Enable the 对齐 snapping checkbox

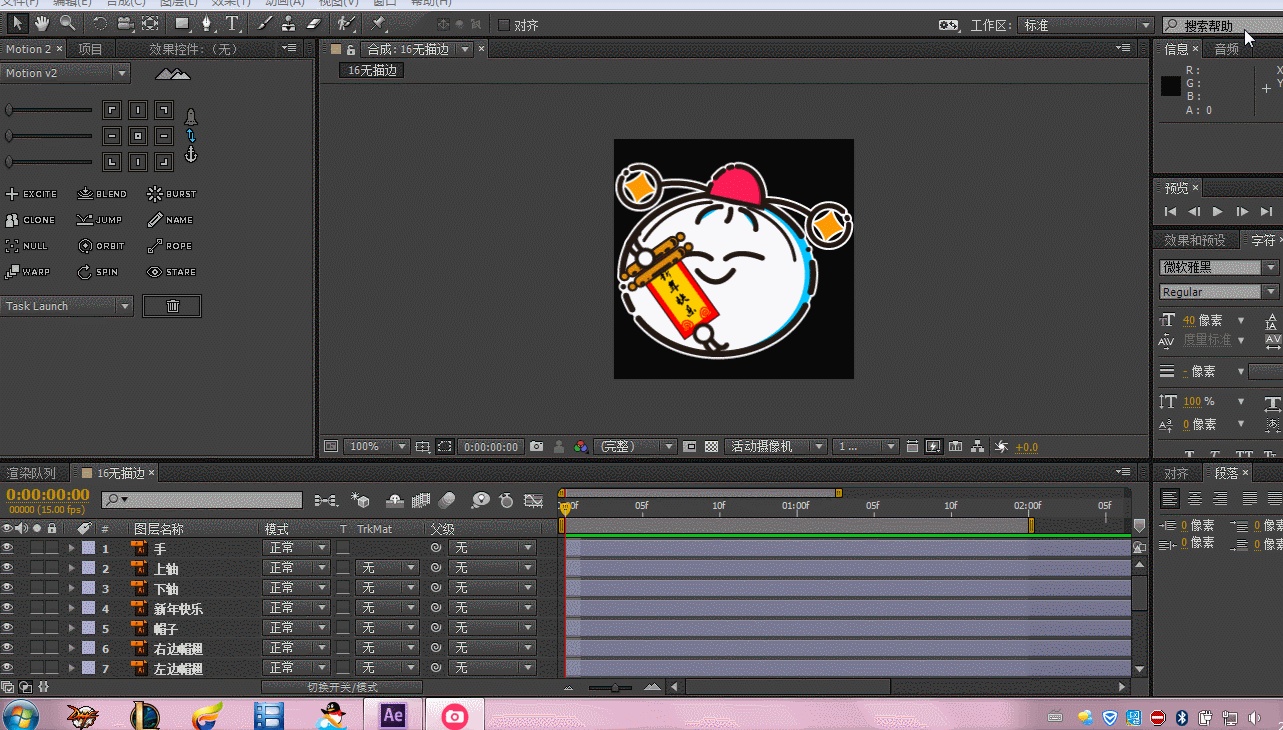[503, 25]
